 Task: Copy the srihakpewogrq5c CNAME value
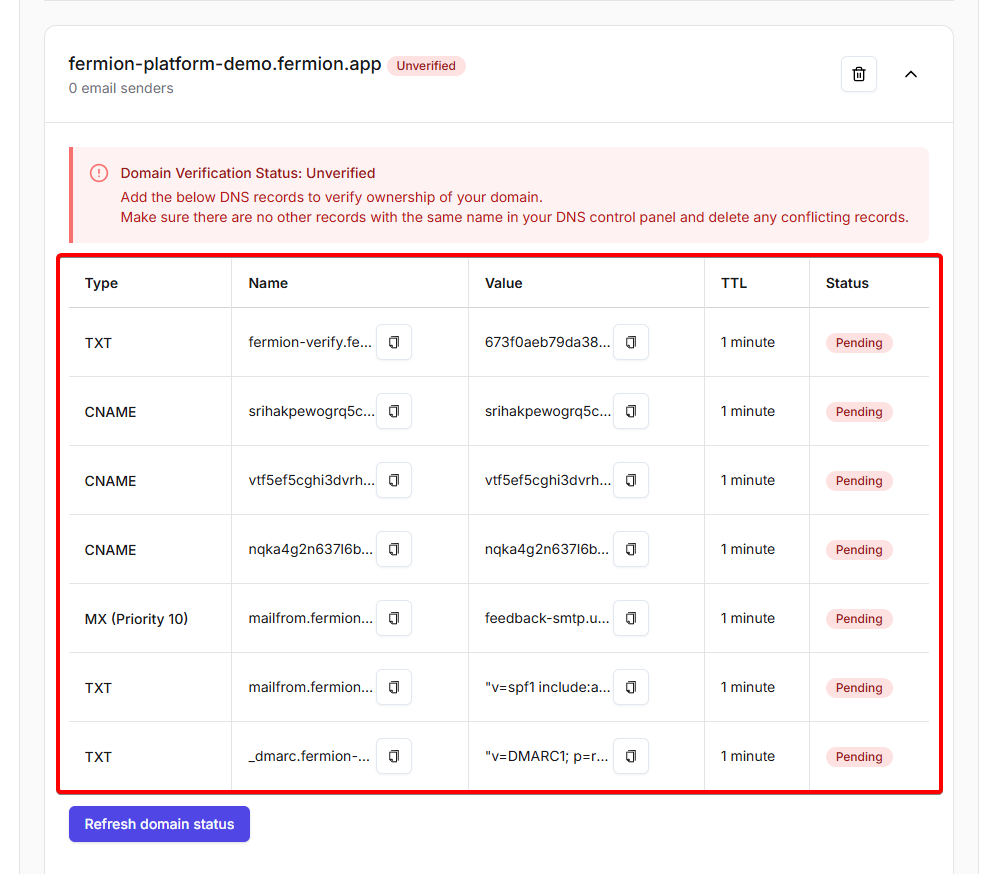630,411
